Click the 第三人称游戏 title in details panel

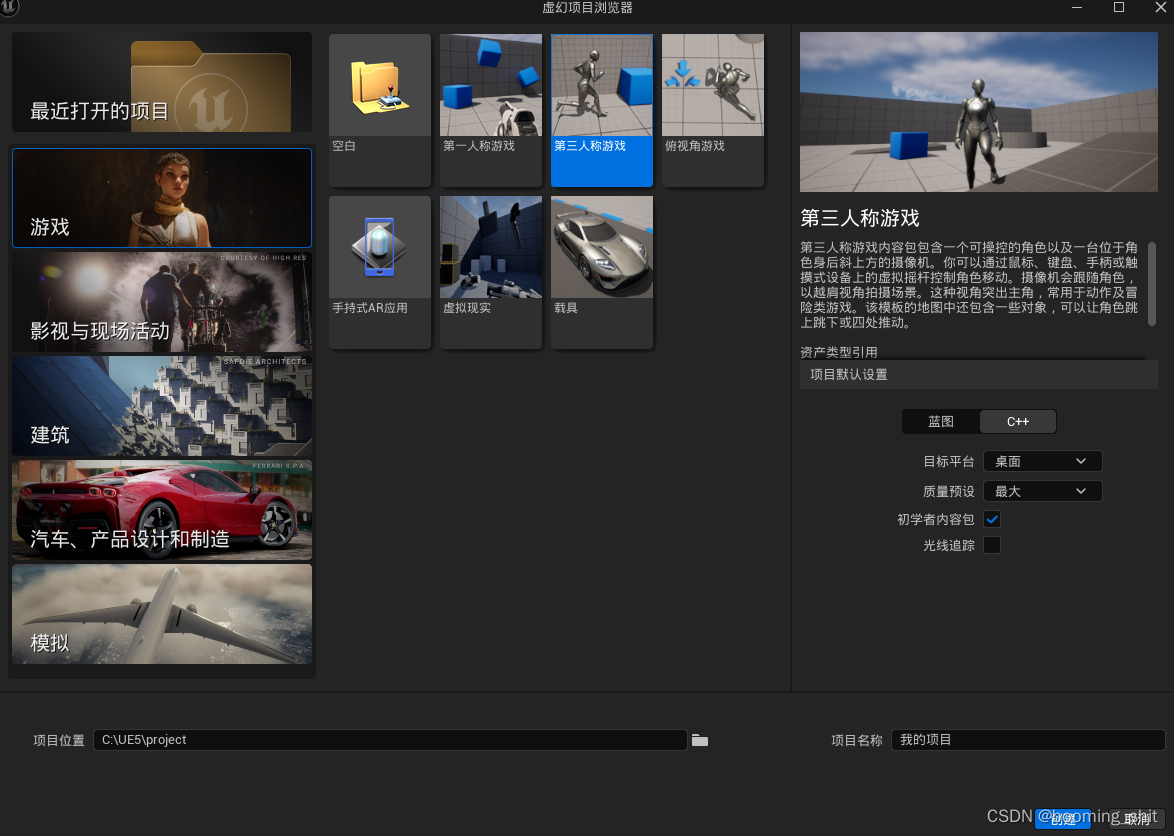860,218
